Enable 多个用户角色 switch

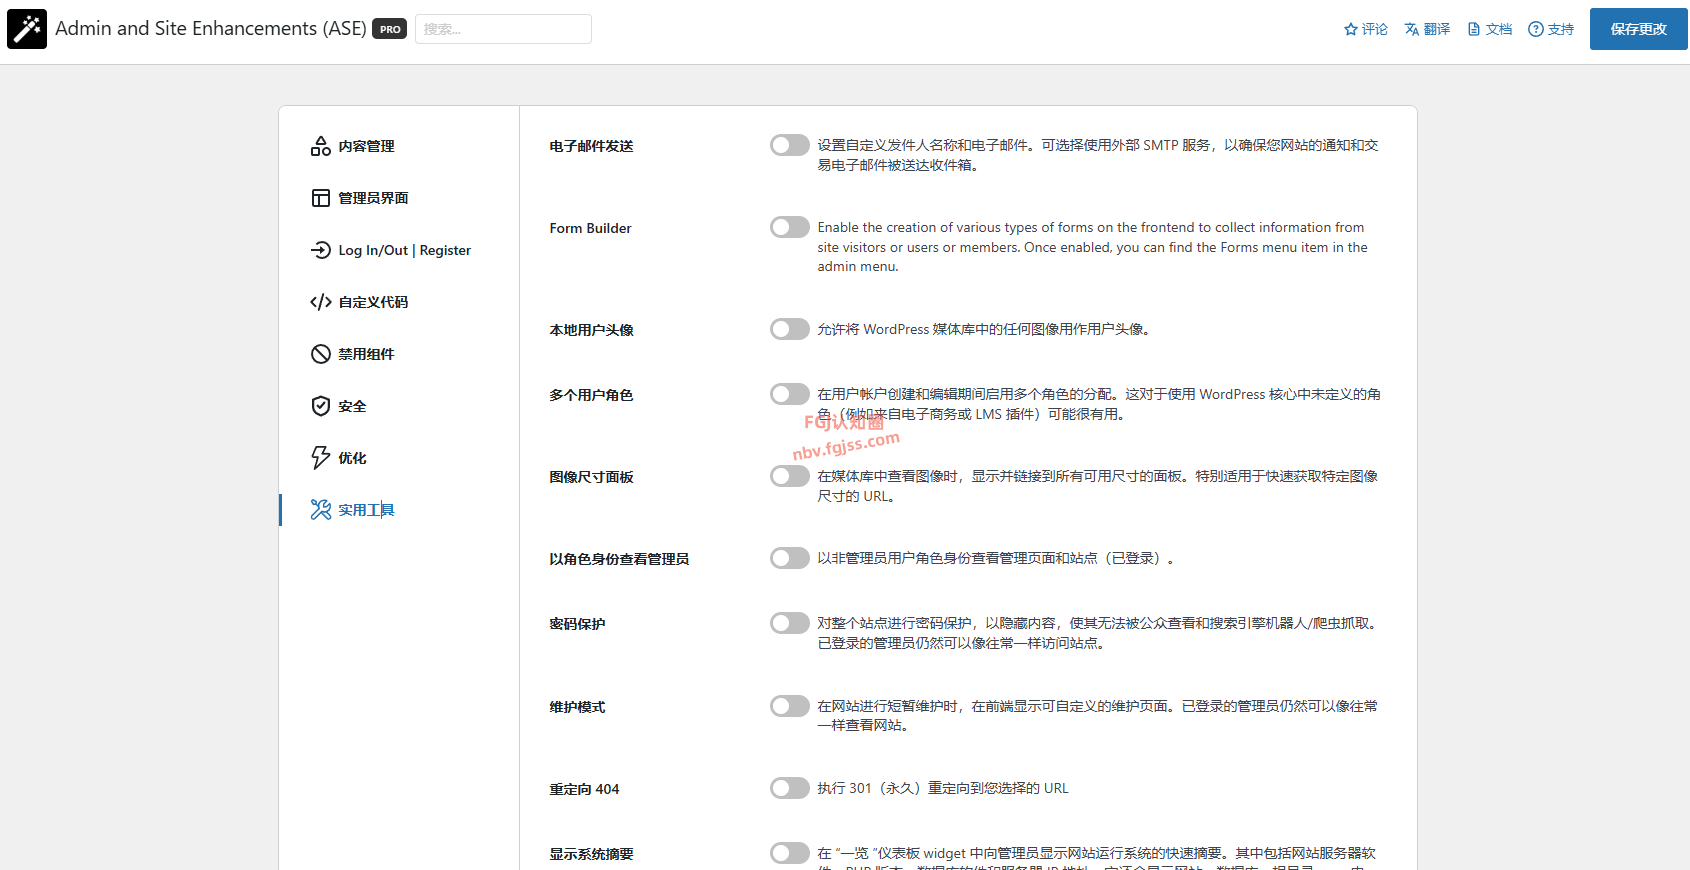(790, 394)
